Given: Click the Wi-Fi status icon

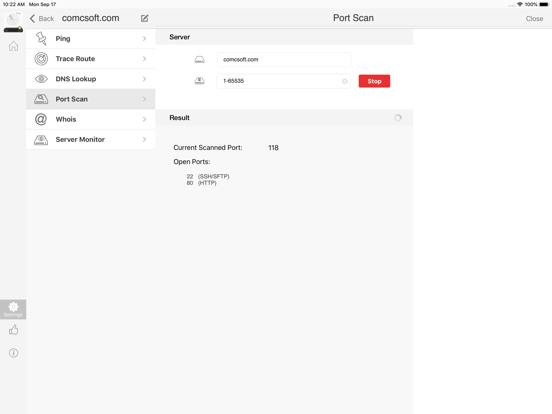Looking at the screenshot, I should [520, 4].
